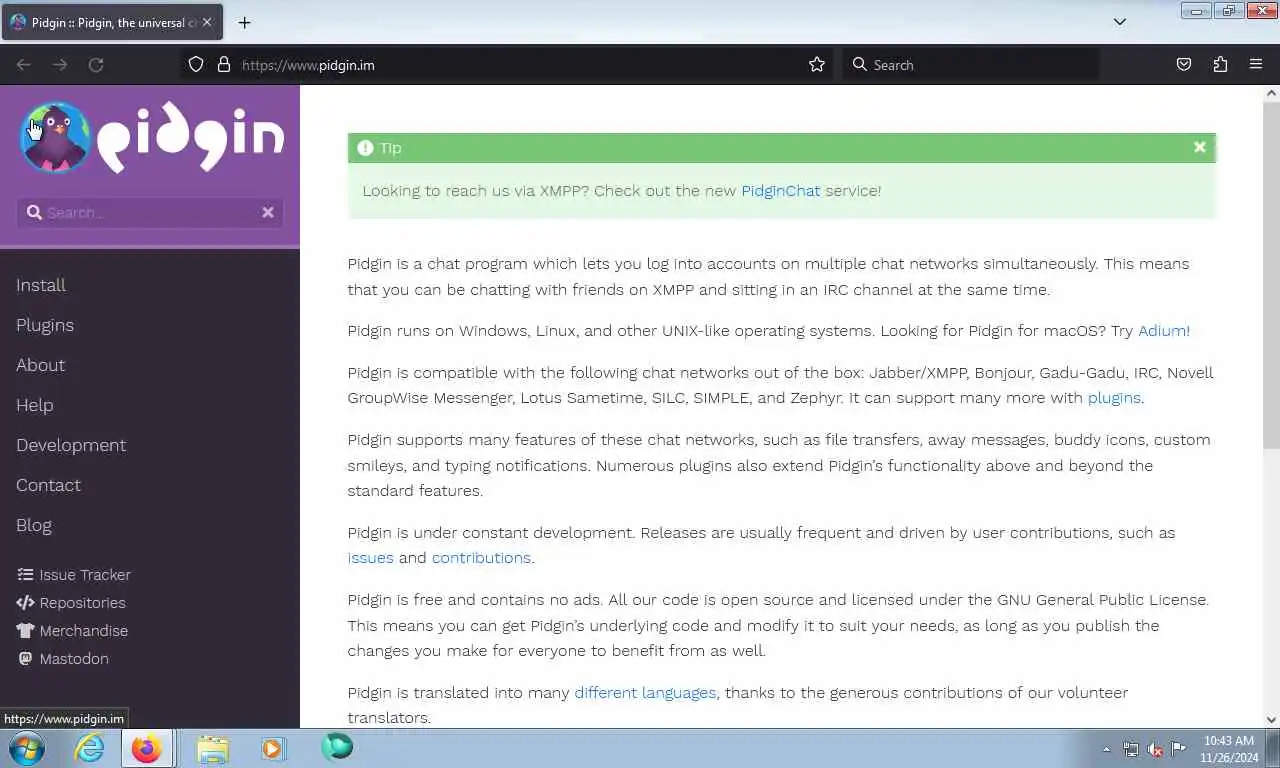The image size is (1280, 768).
Task: Bookmark this page with the star
Action: coord(817,64)
